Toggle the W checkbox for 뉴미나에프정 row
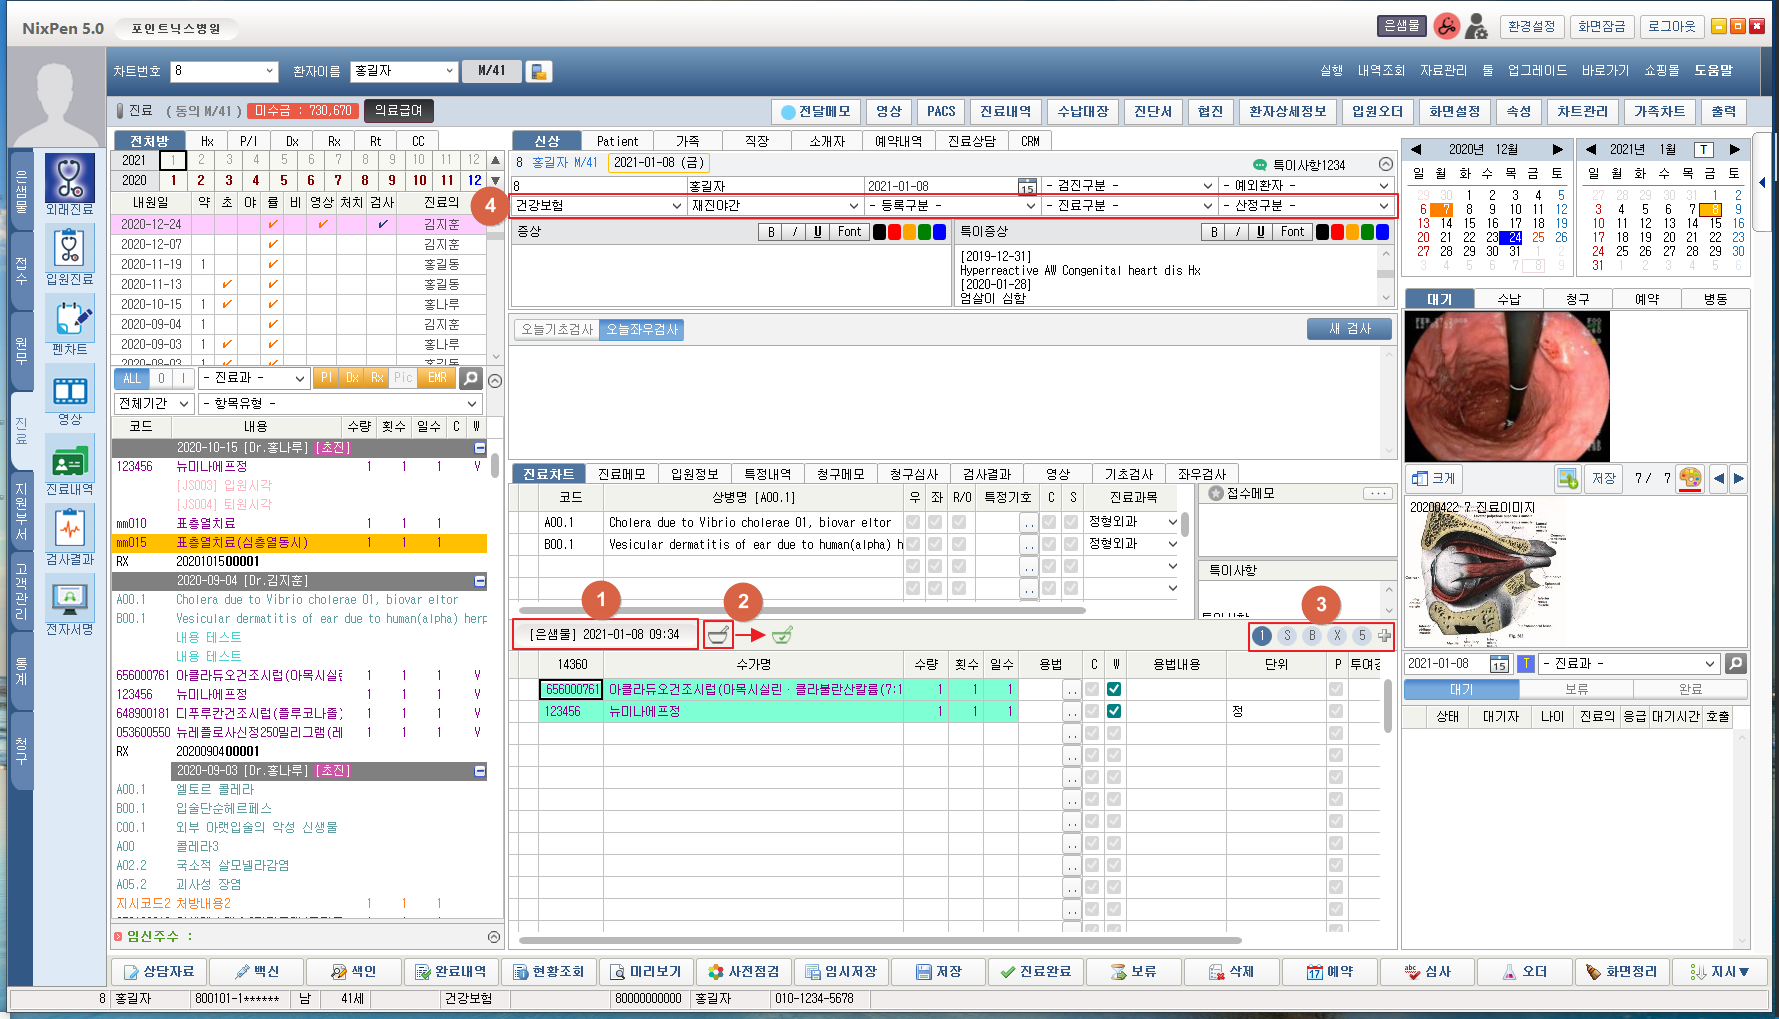The width and height of the screenshot is (1779, 1019). [1114, 711]
